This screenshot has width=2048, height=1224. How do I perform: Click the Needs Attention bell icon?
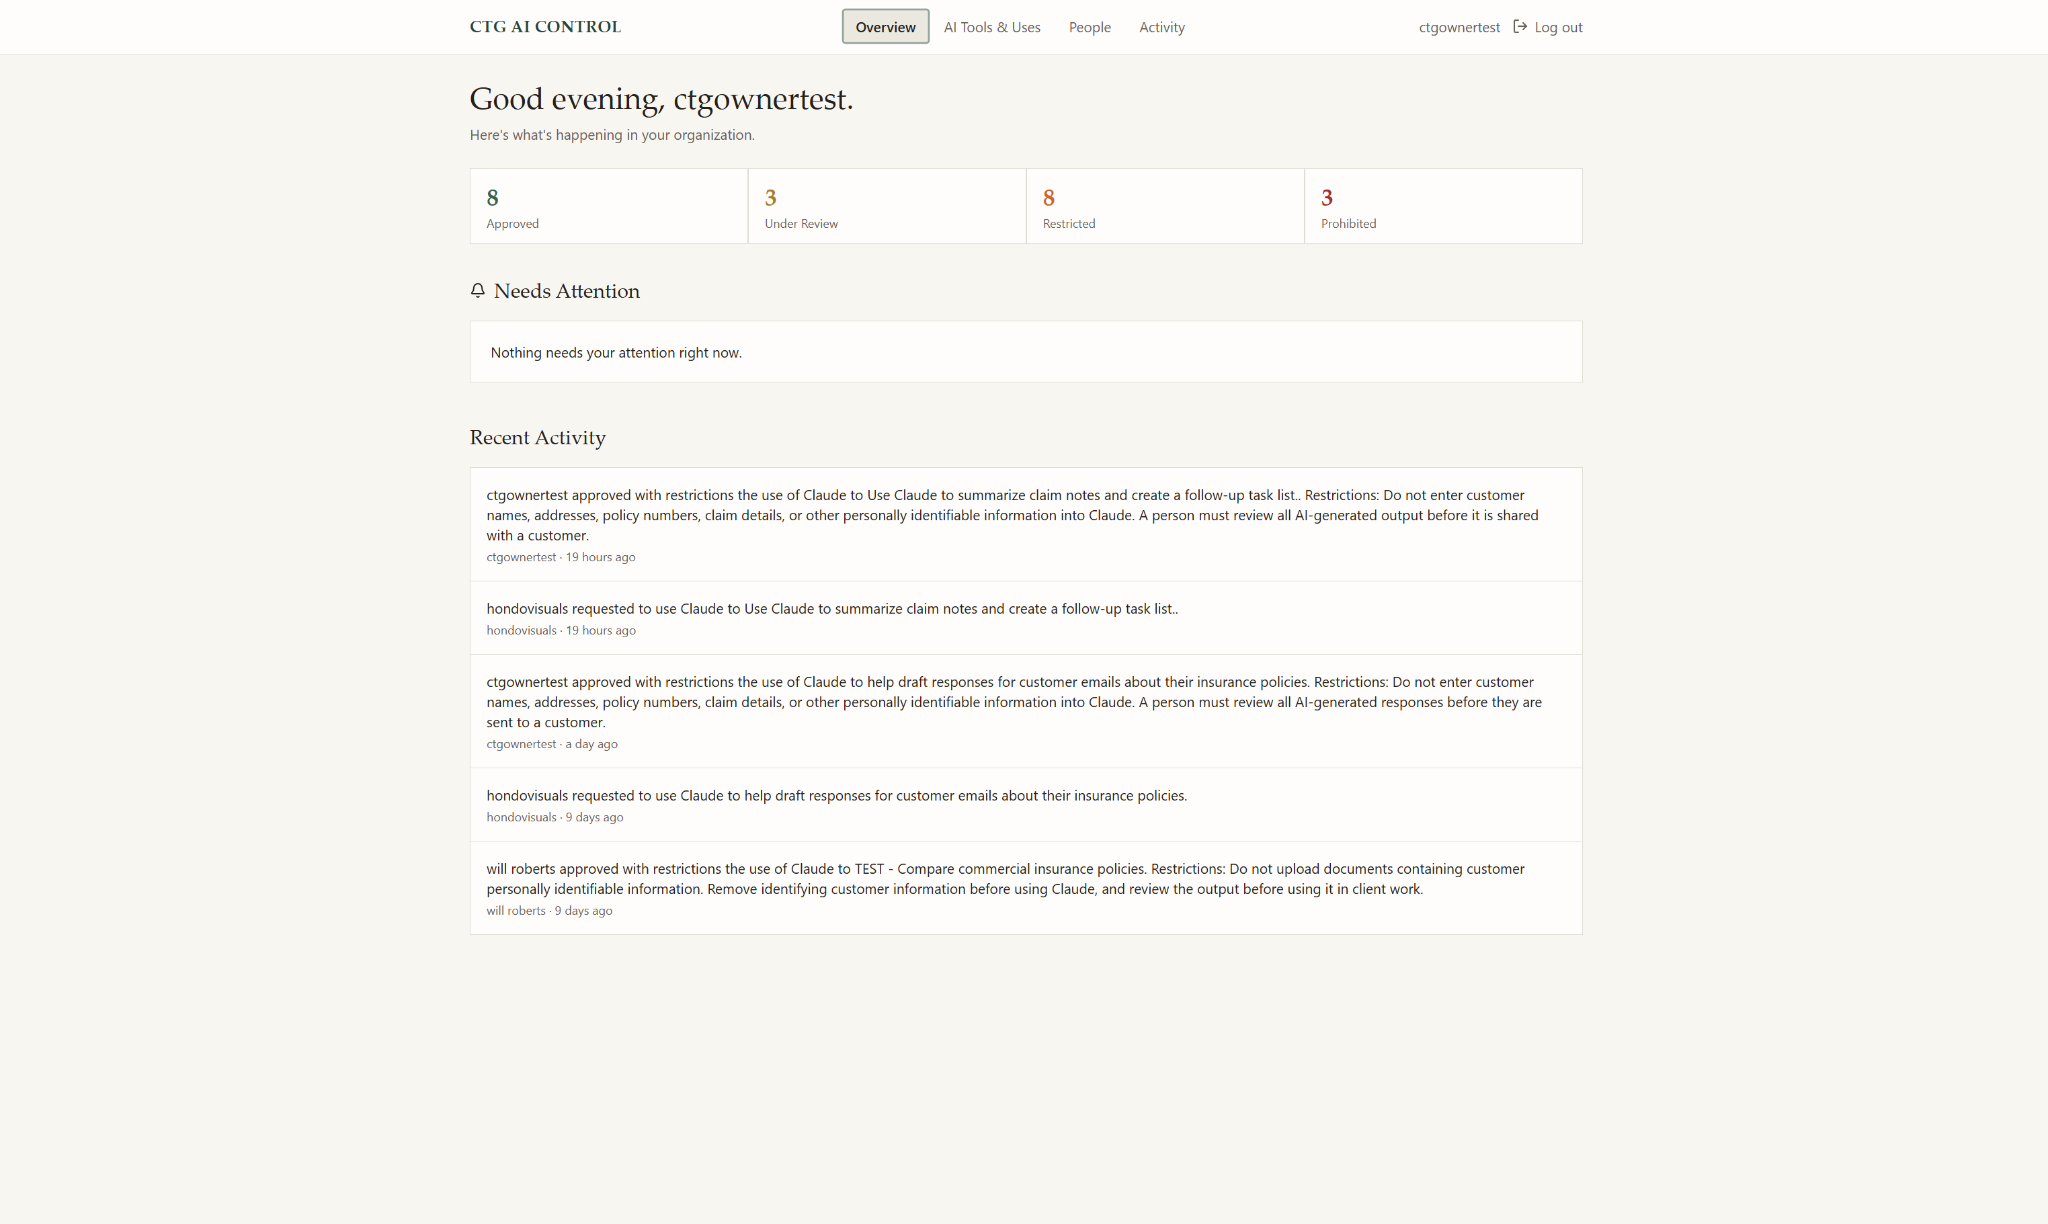coord(478,291)
